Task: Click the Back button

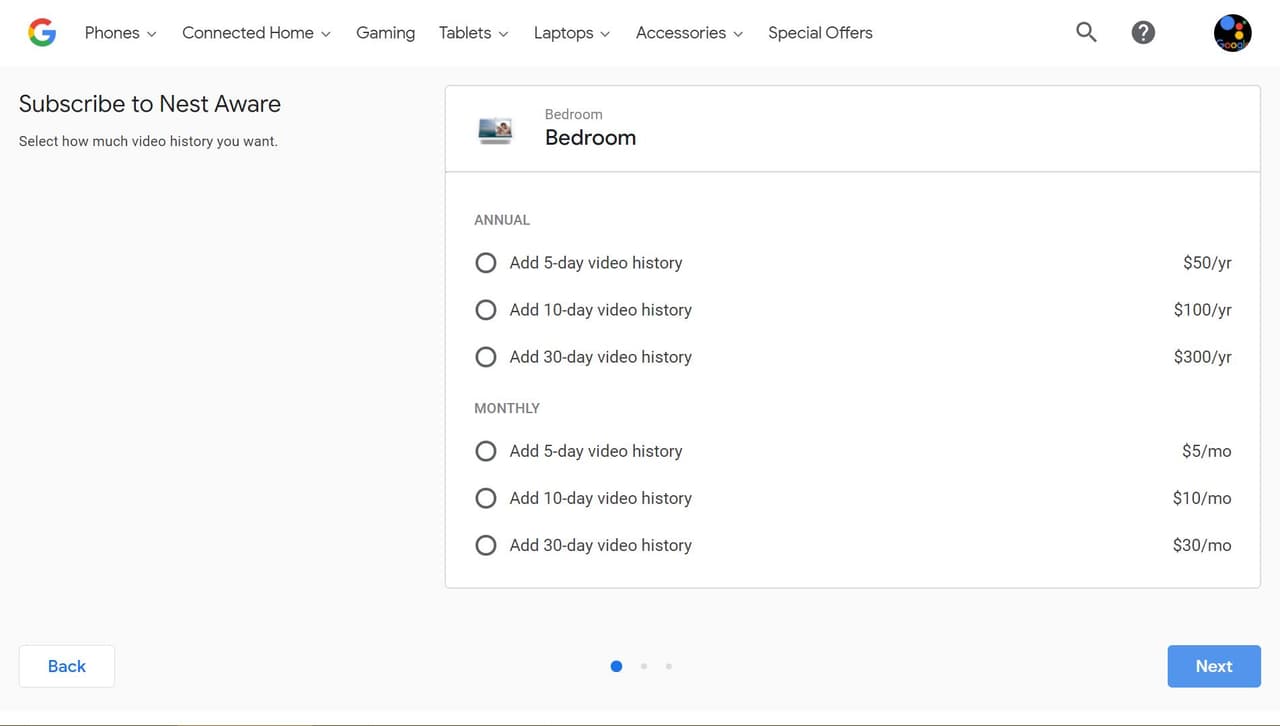Action: click(67, 666)
